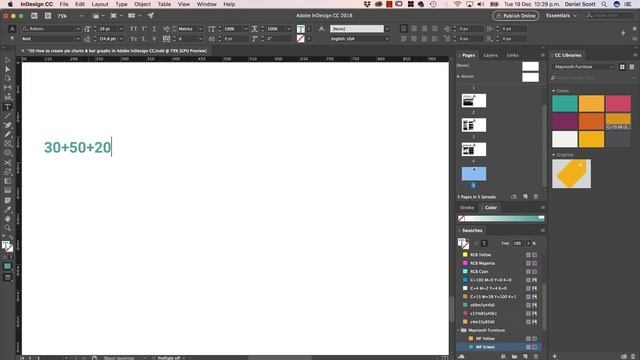Open the Spotlight search icon in menu bar

604,4
